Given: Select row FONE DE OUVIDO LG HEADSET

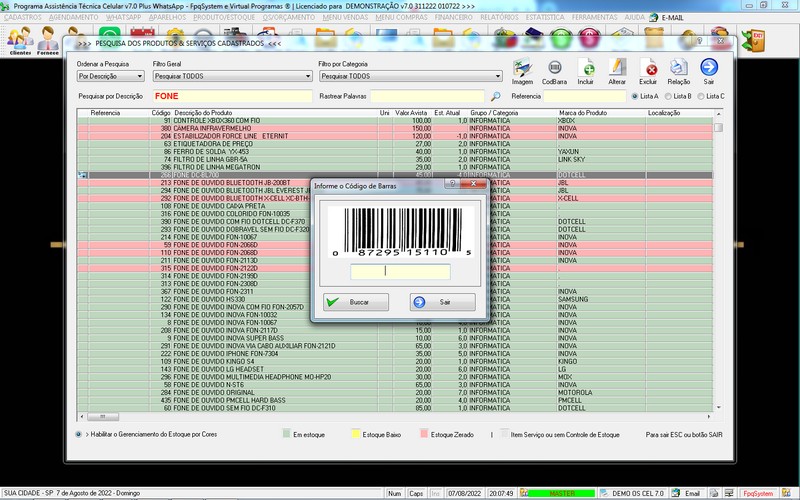Looking at the screenshot, I should 395,369.
